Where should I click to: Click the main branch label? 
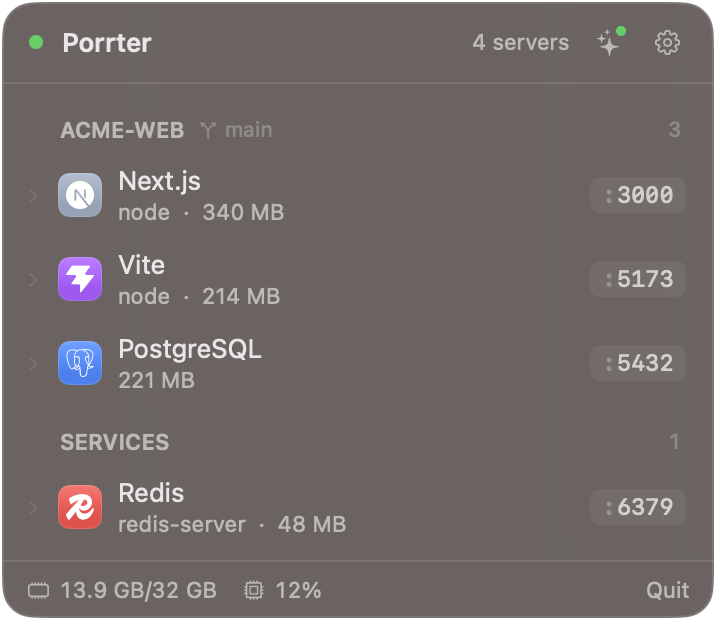tap(249, 130)
